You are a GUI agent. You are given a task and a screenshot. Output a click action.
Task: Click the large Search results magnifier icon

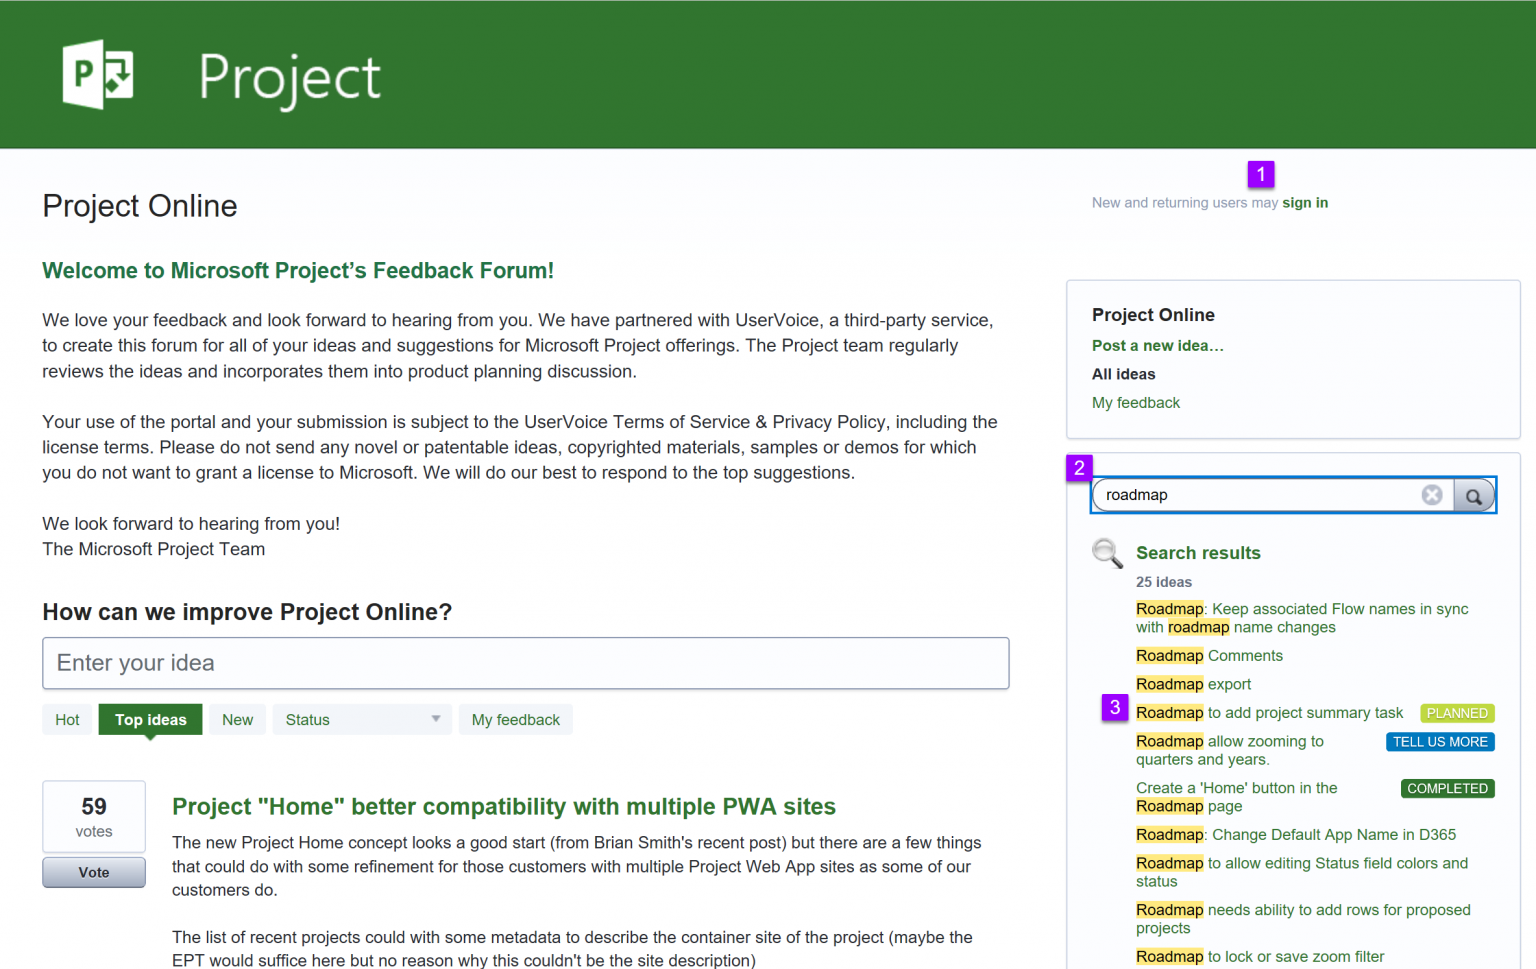(1107, 553)
